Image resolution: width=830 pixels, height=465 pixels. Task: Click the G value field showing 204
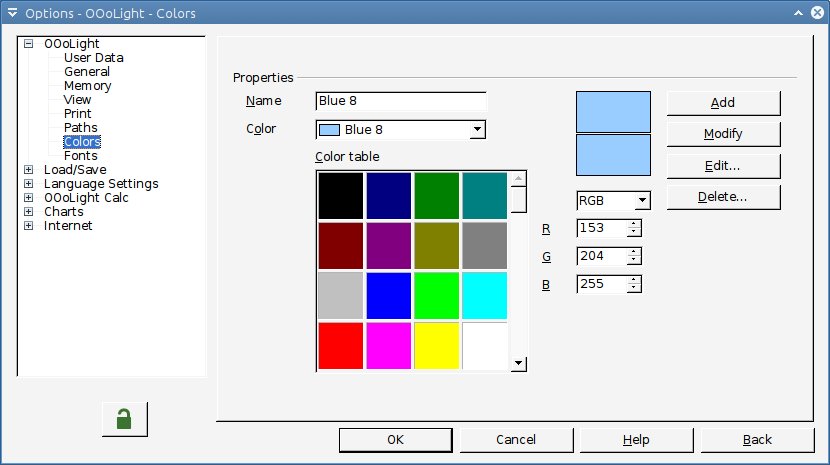click(602, 256)
